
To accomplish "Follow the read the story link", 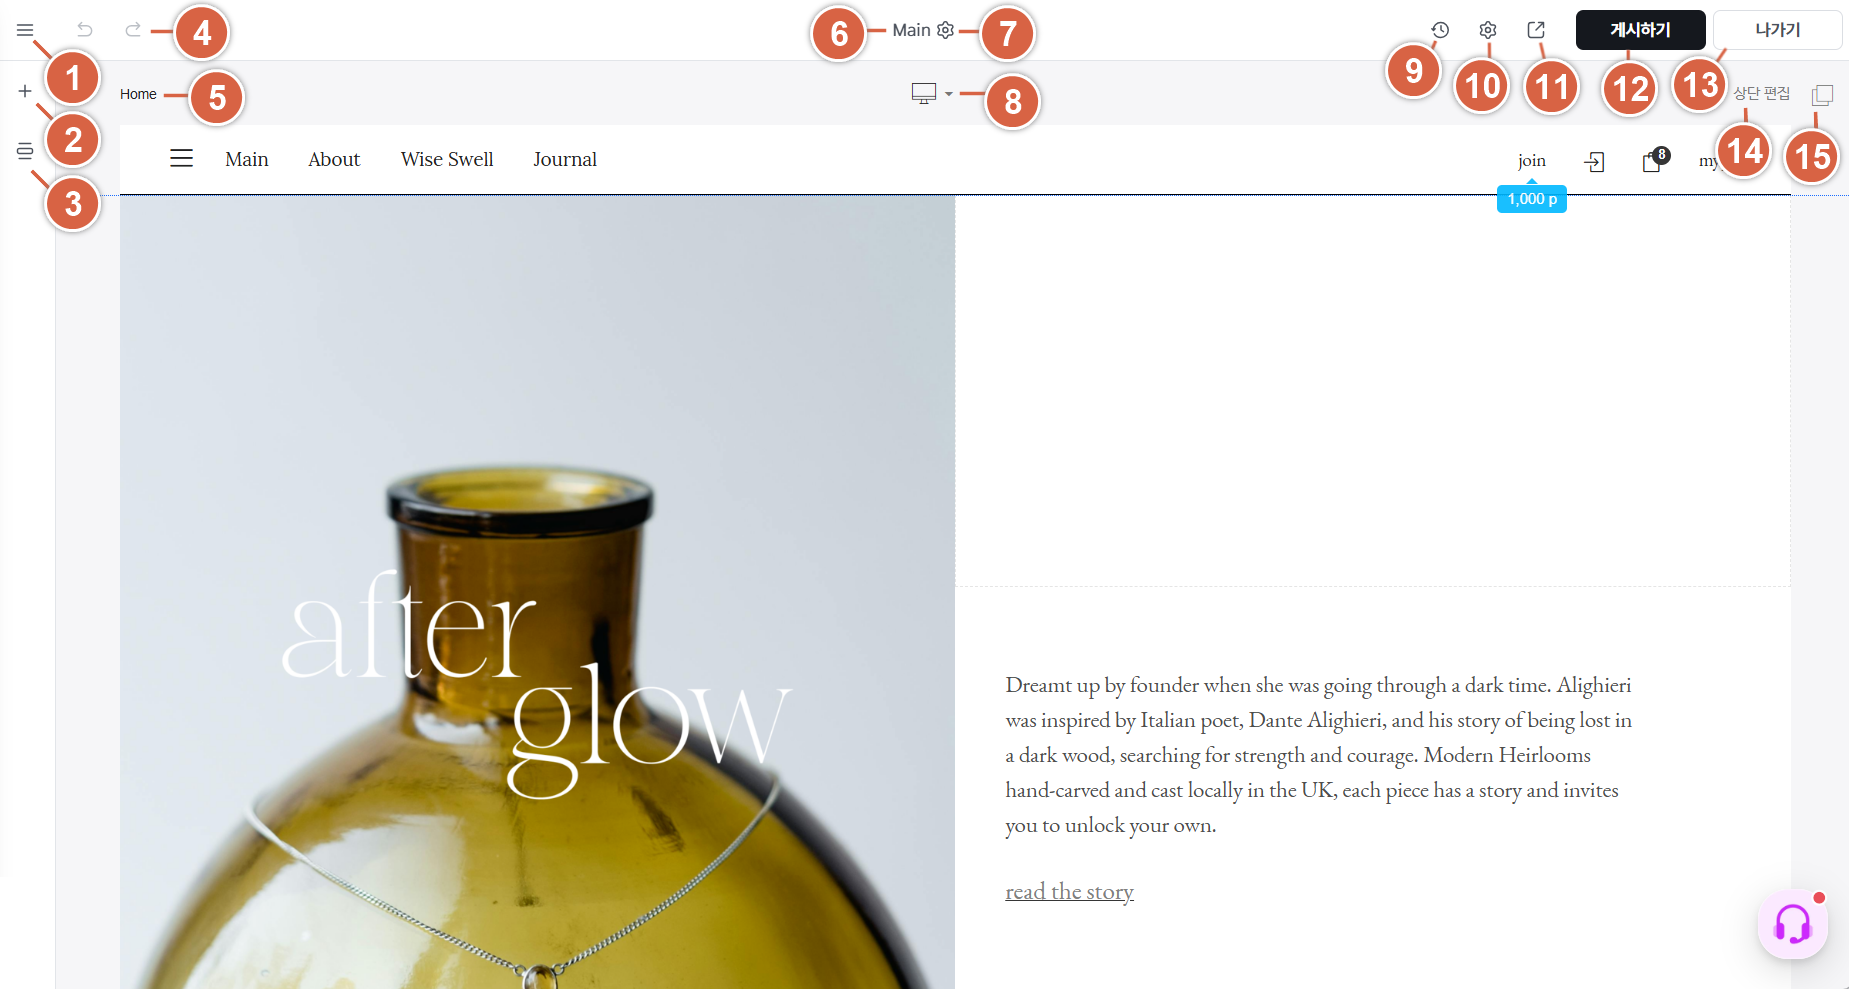I will tap(1069, 891).
